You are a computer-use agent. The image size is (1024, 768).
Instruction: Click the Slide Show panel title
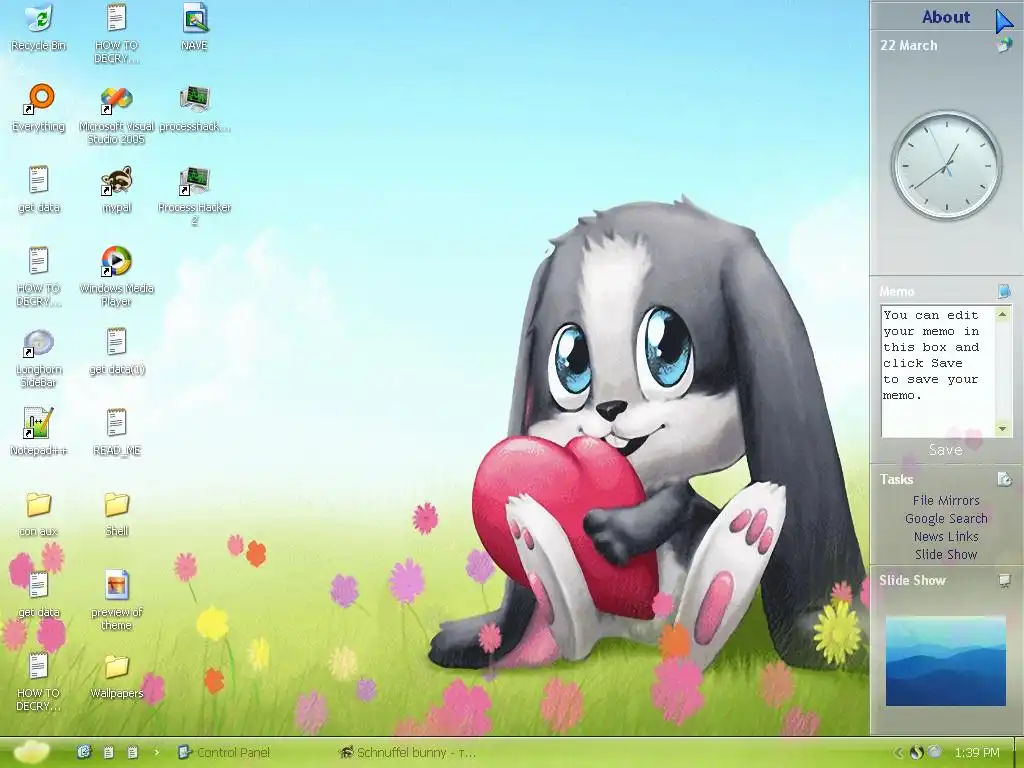click(912, 580)
